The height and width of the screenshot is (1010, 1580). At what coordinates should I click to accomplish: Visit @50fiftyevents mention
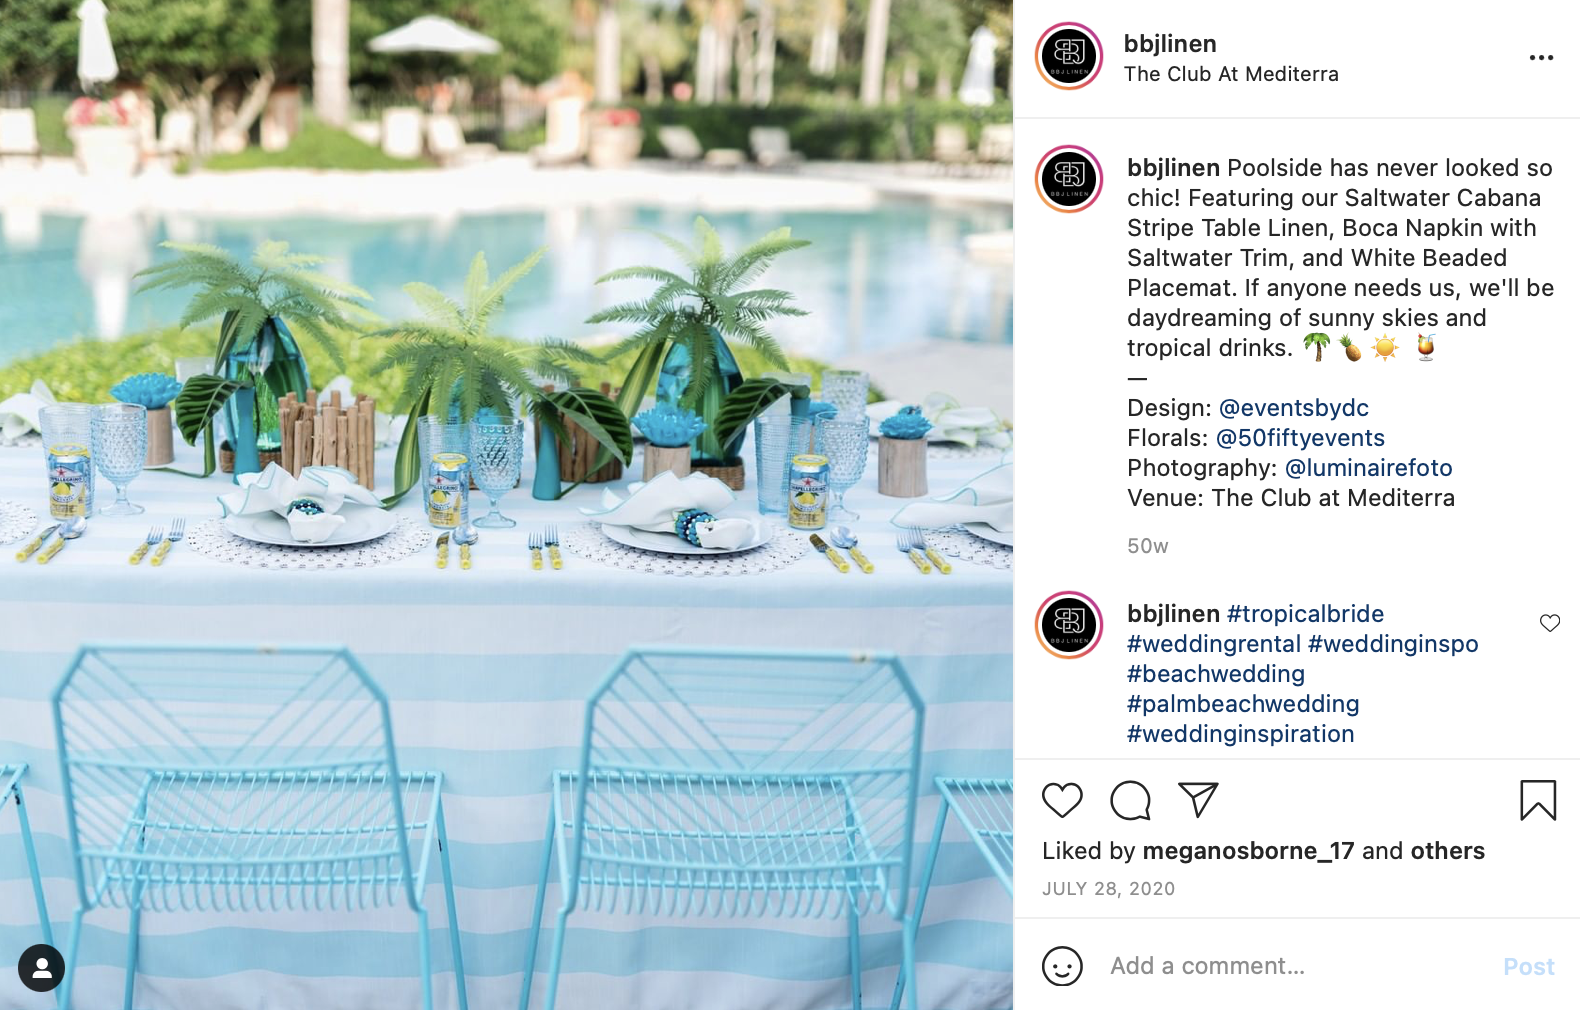click(1300, 438)
